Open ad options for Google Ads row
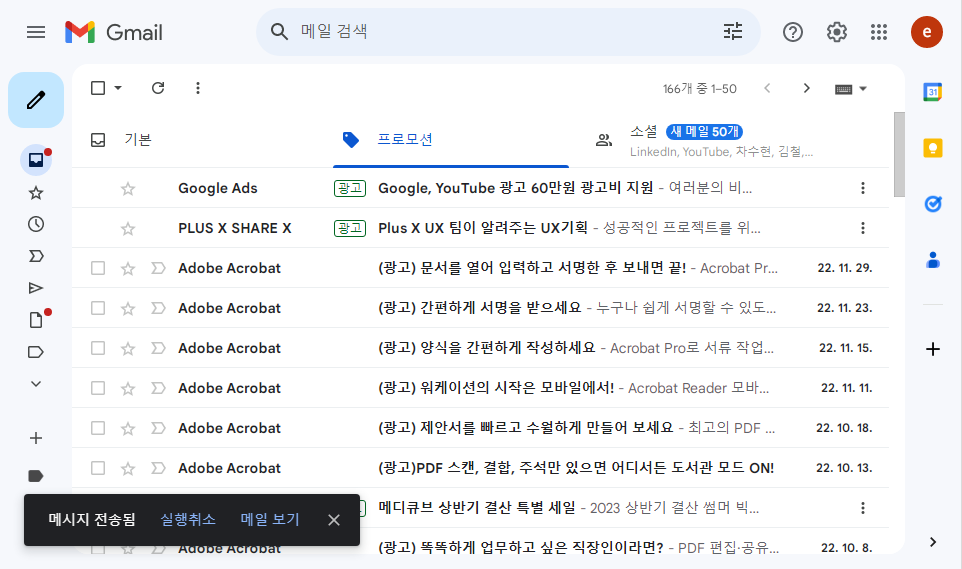This screenshot has height=569, width=962. pyautogui.click(x=863, y=188)
